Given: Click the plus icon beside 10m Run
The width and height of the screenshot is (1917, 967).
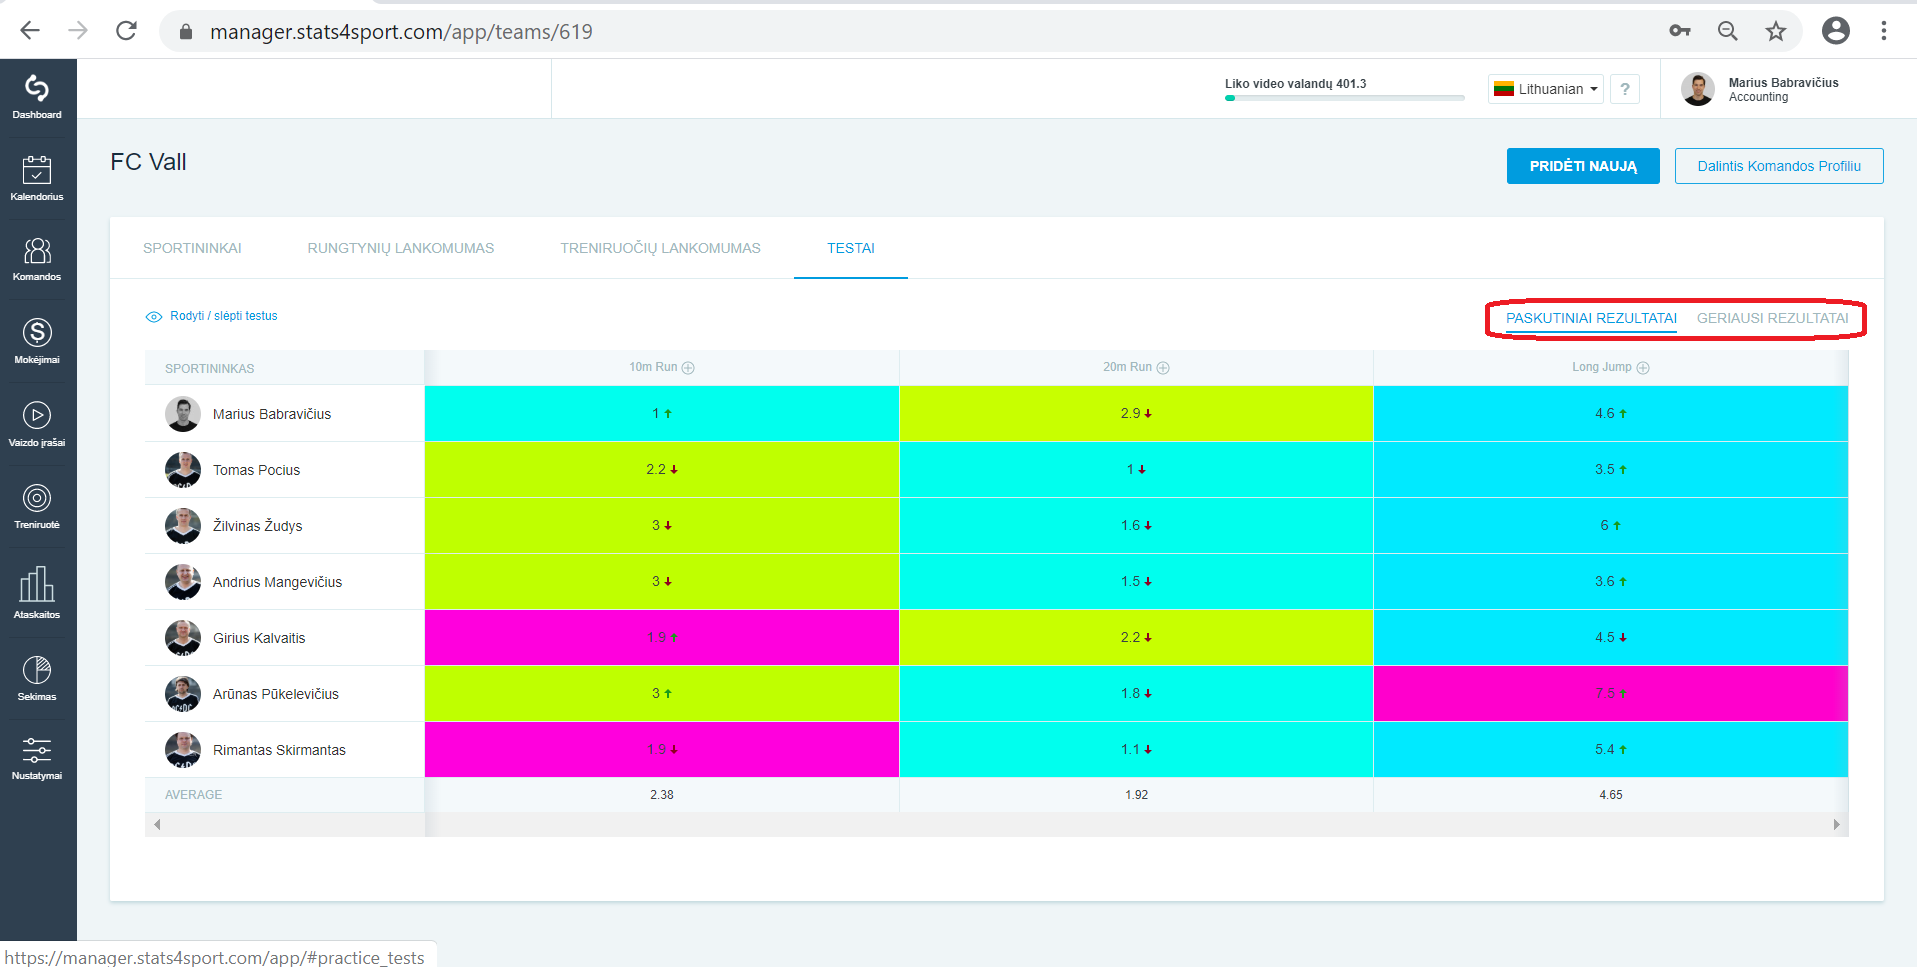Looking at the screenshot, I should click(688, 368).
